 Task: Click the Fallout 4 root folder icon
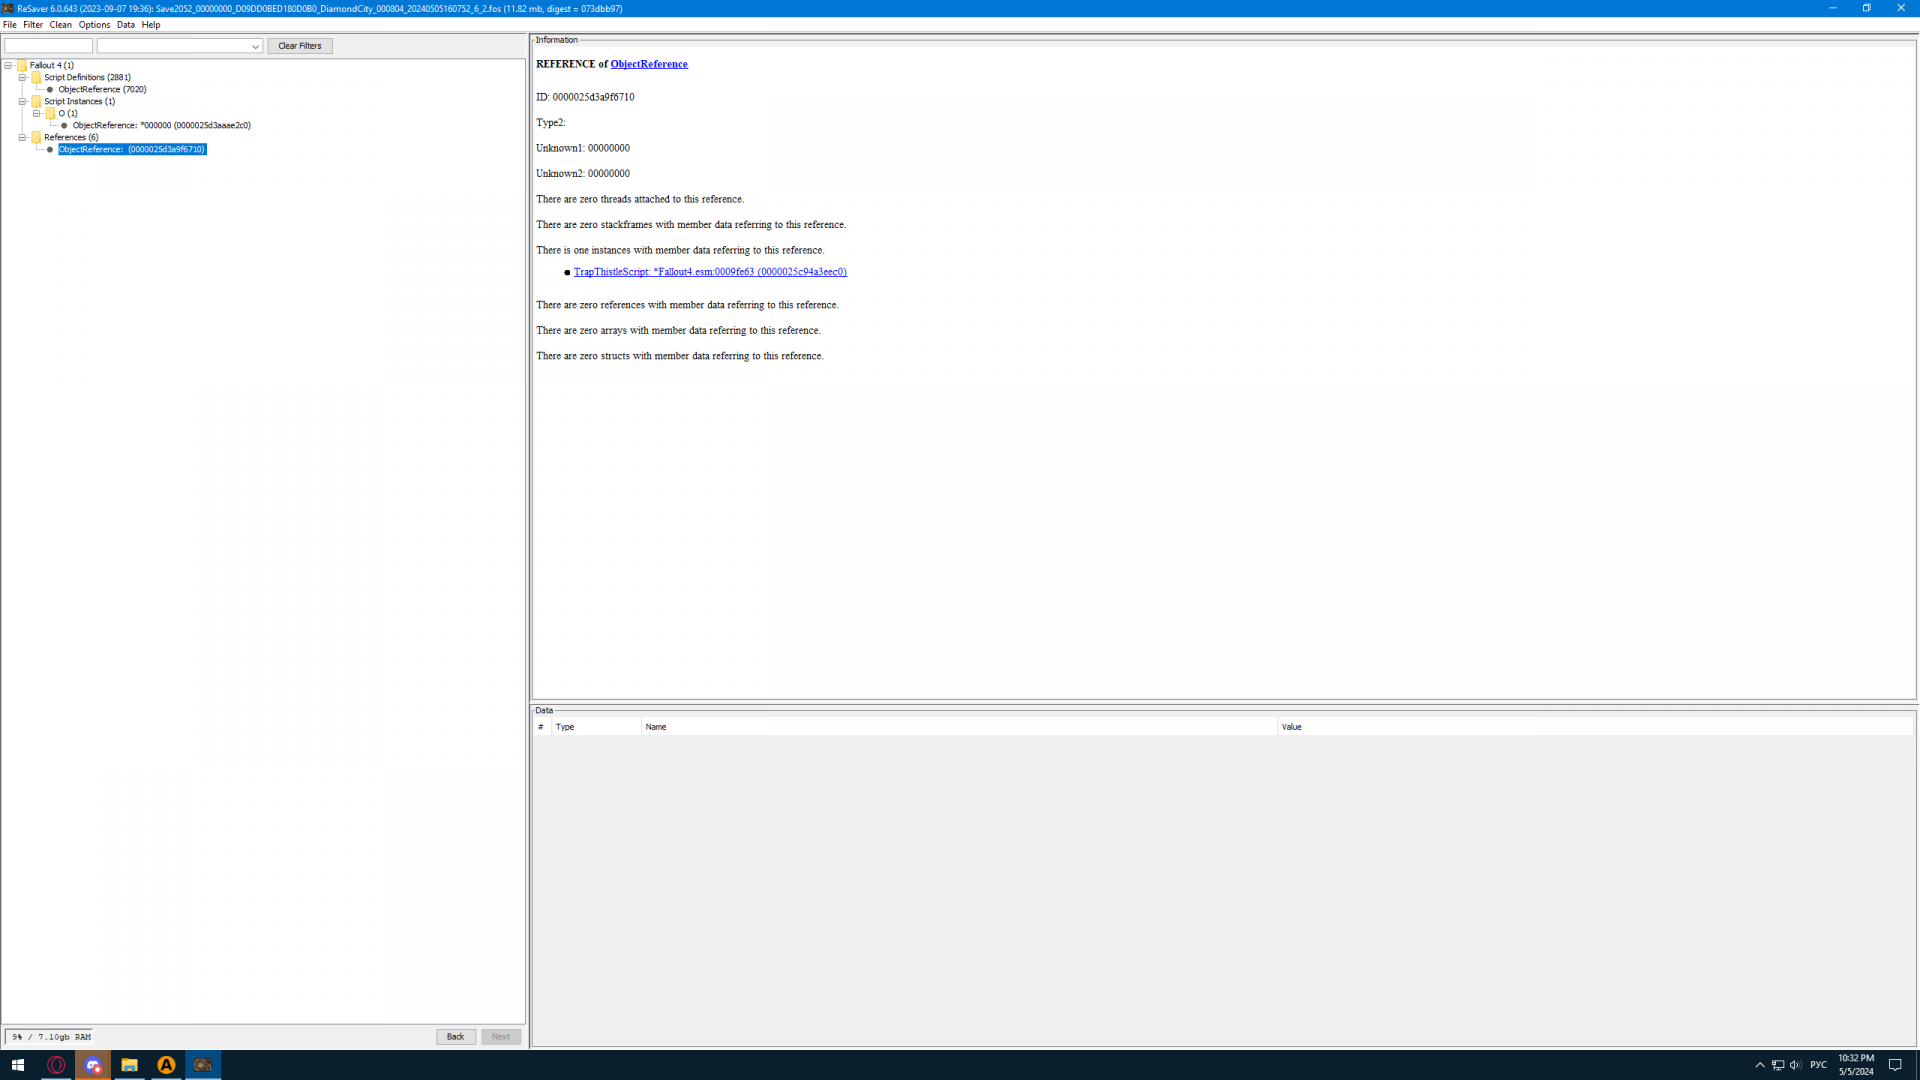tap(22, 65)
